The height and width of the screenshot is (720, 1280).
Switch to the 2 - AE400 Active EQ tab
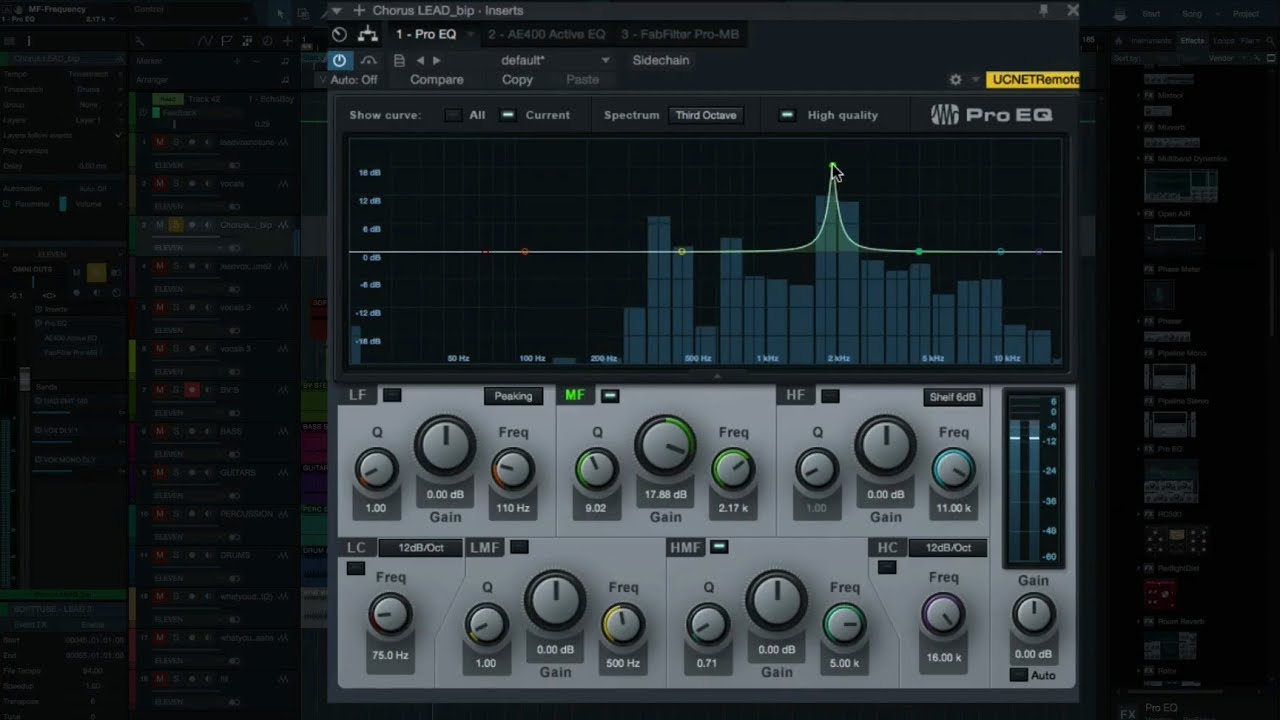point(546,34)
